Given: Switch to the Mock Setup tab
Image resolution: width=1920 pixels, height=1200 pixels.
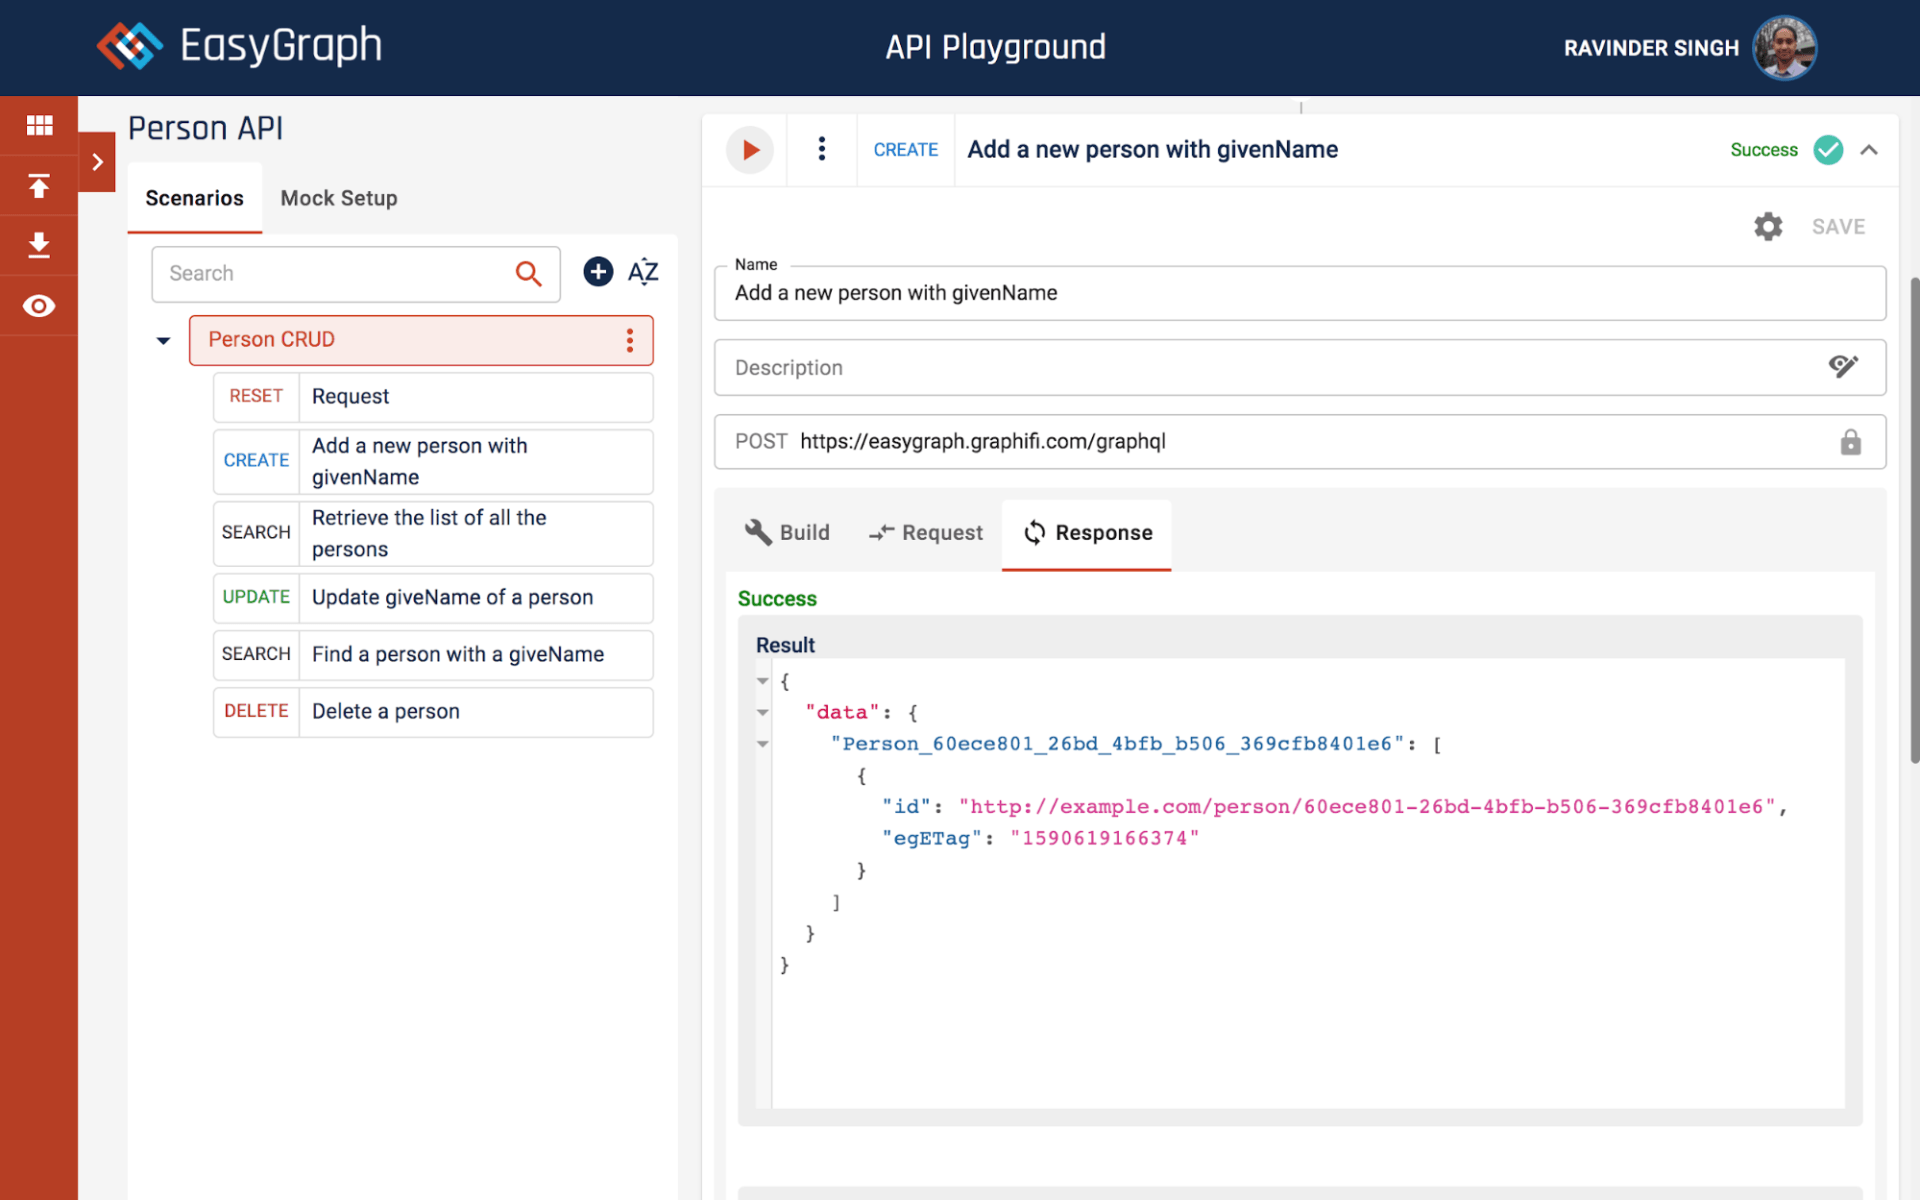Looking at the screenshot, I should click(x=339, y=198).
